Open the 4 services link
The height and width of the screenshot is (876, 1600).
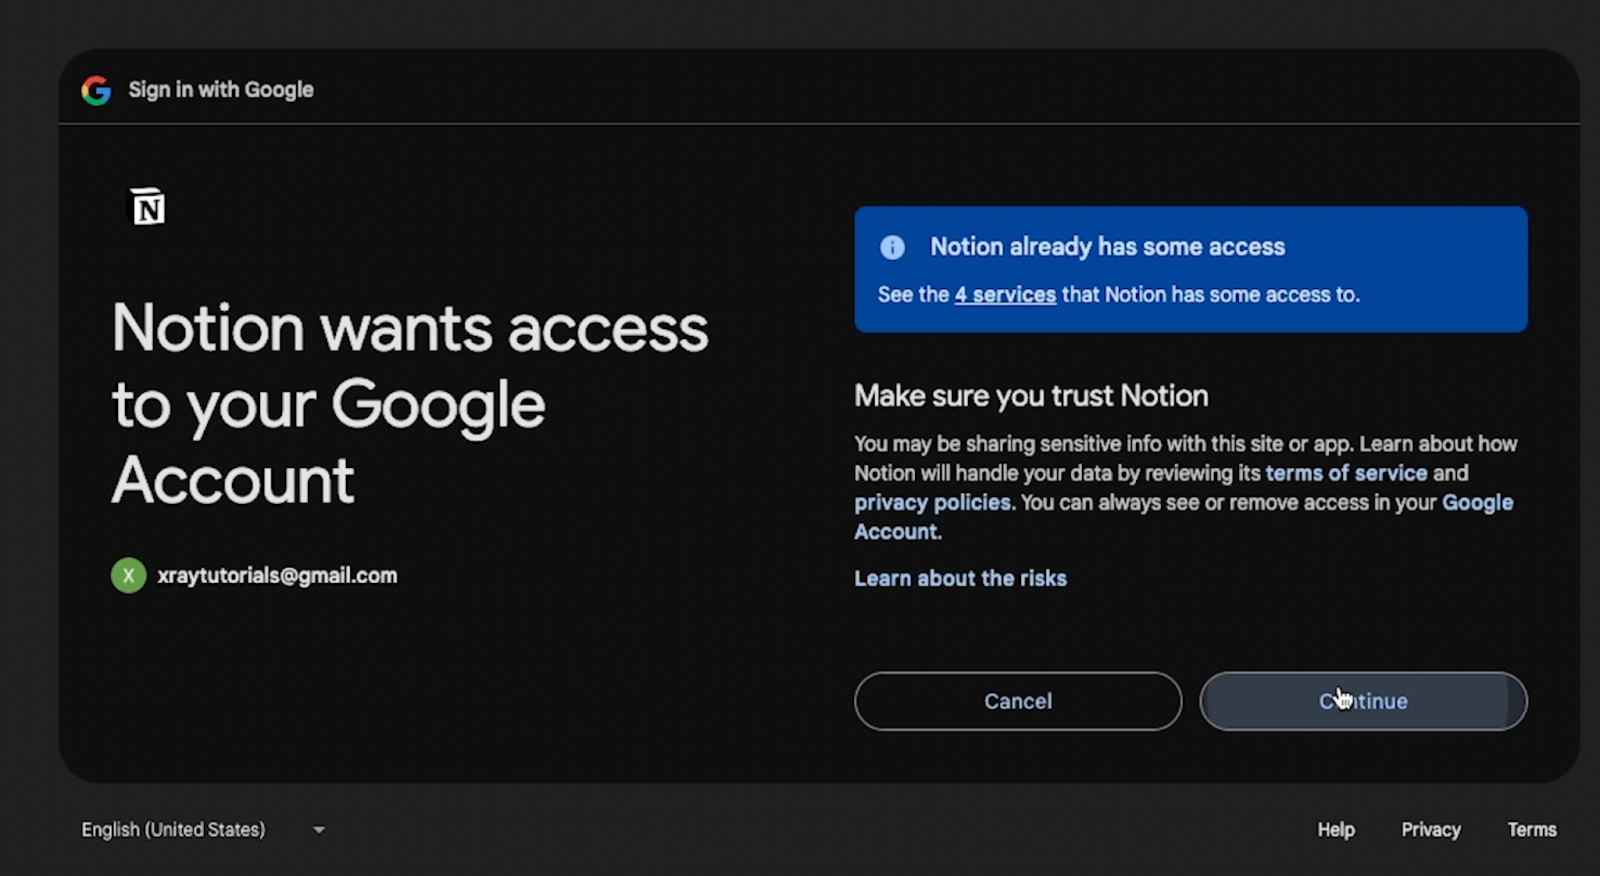pyautogui.click(x=1005, y=295)
